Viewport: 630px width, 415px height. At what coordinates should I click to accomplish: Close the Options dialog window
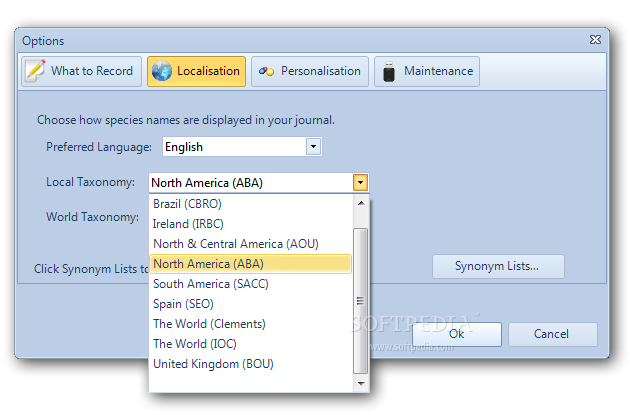click(x=595, y=39)
